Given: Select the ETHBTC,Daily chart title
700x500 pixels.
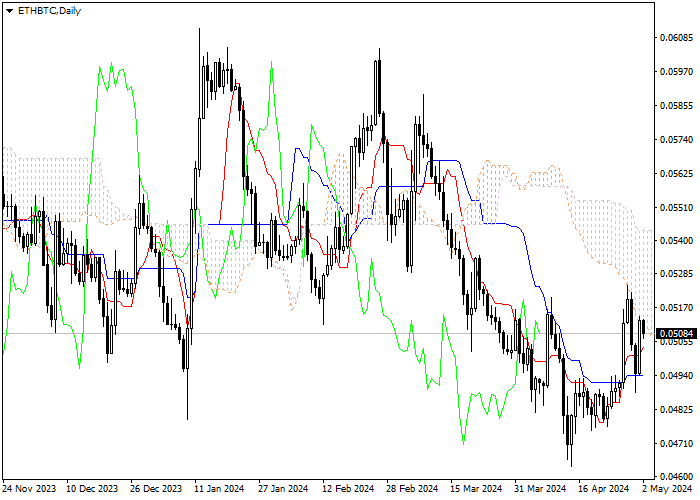Looking at the screenshot, I should click(x=49, y=11).
